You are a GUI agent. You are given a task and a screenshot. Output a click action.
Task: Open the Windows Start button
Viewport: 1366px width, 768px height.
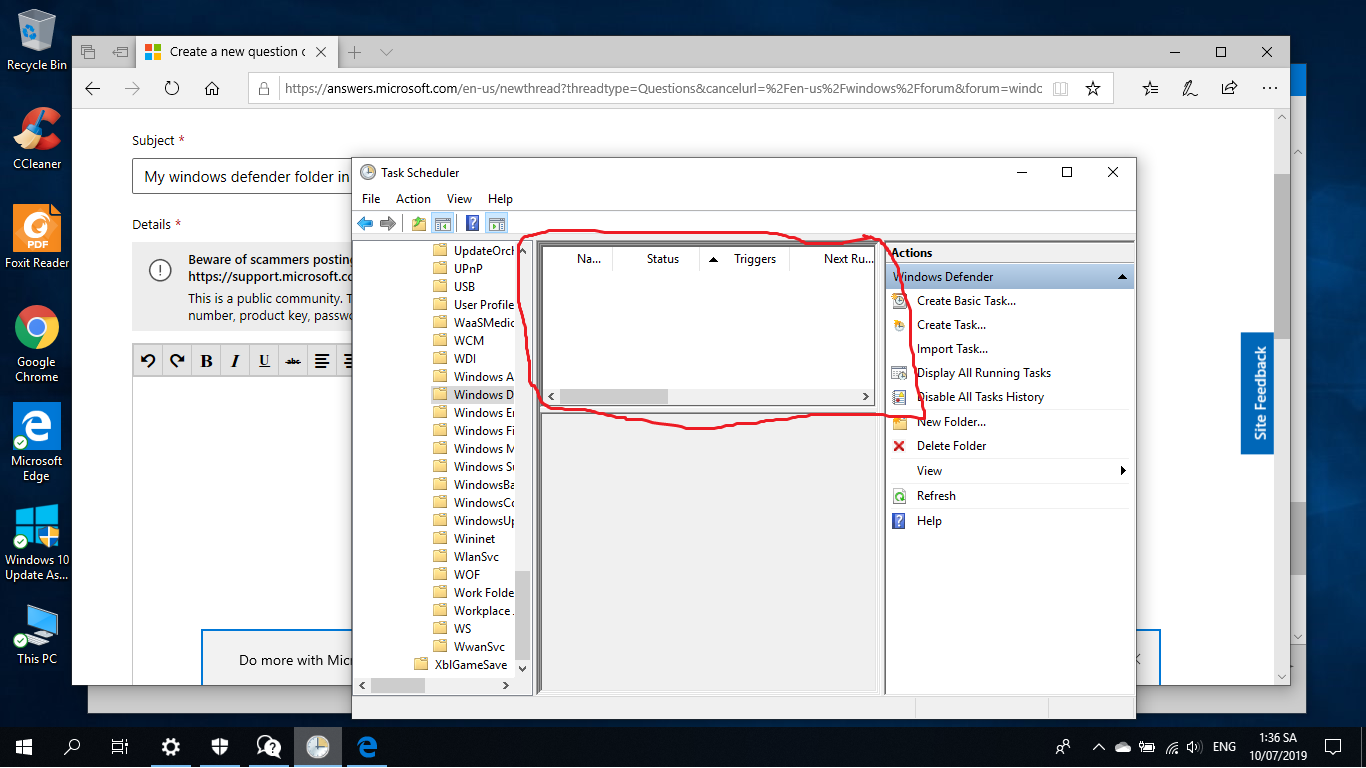24,746
